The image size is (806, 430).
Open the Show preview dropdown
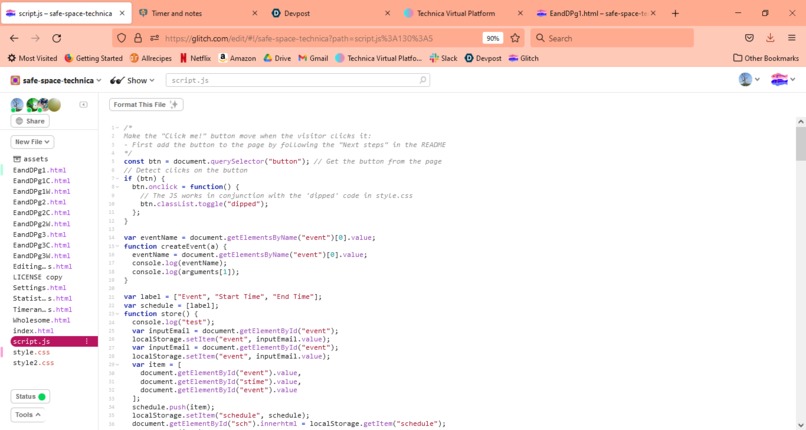[133, 80]
